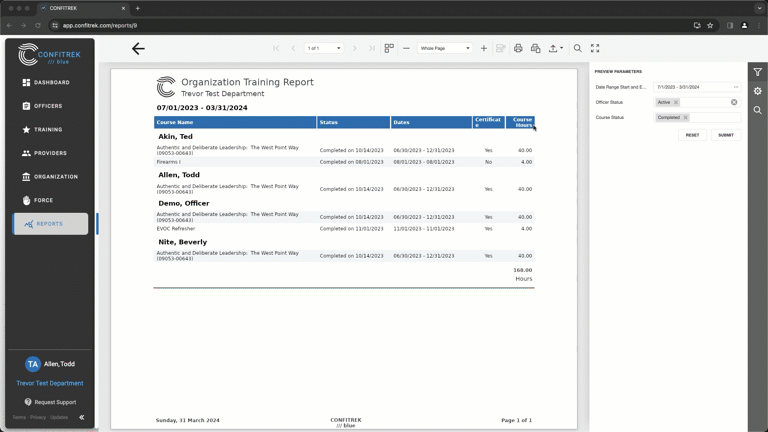The height and width of the screenshot is (432, 768).
Task: Open the filter parameters panel icon
Action: pos(758,72)
